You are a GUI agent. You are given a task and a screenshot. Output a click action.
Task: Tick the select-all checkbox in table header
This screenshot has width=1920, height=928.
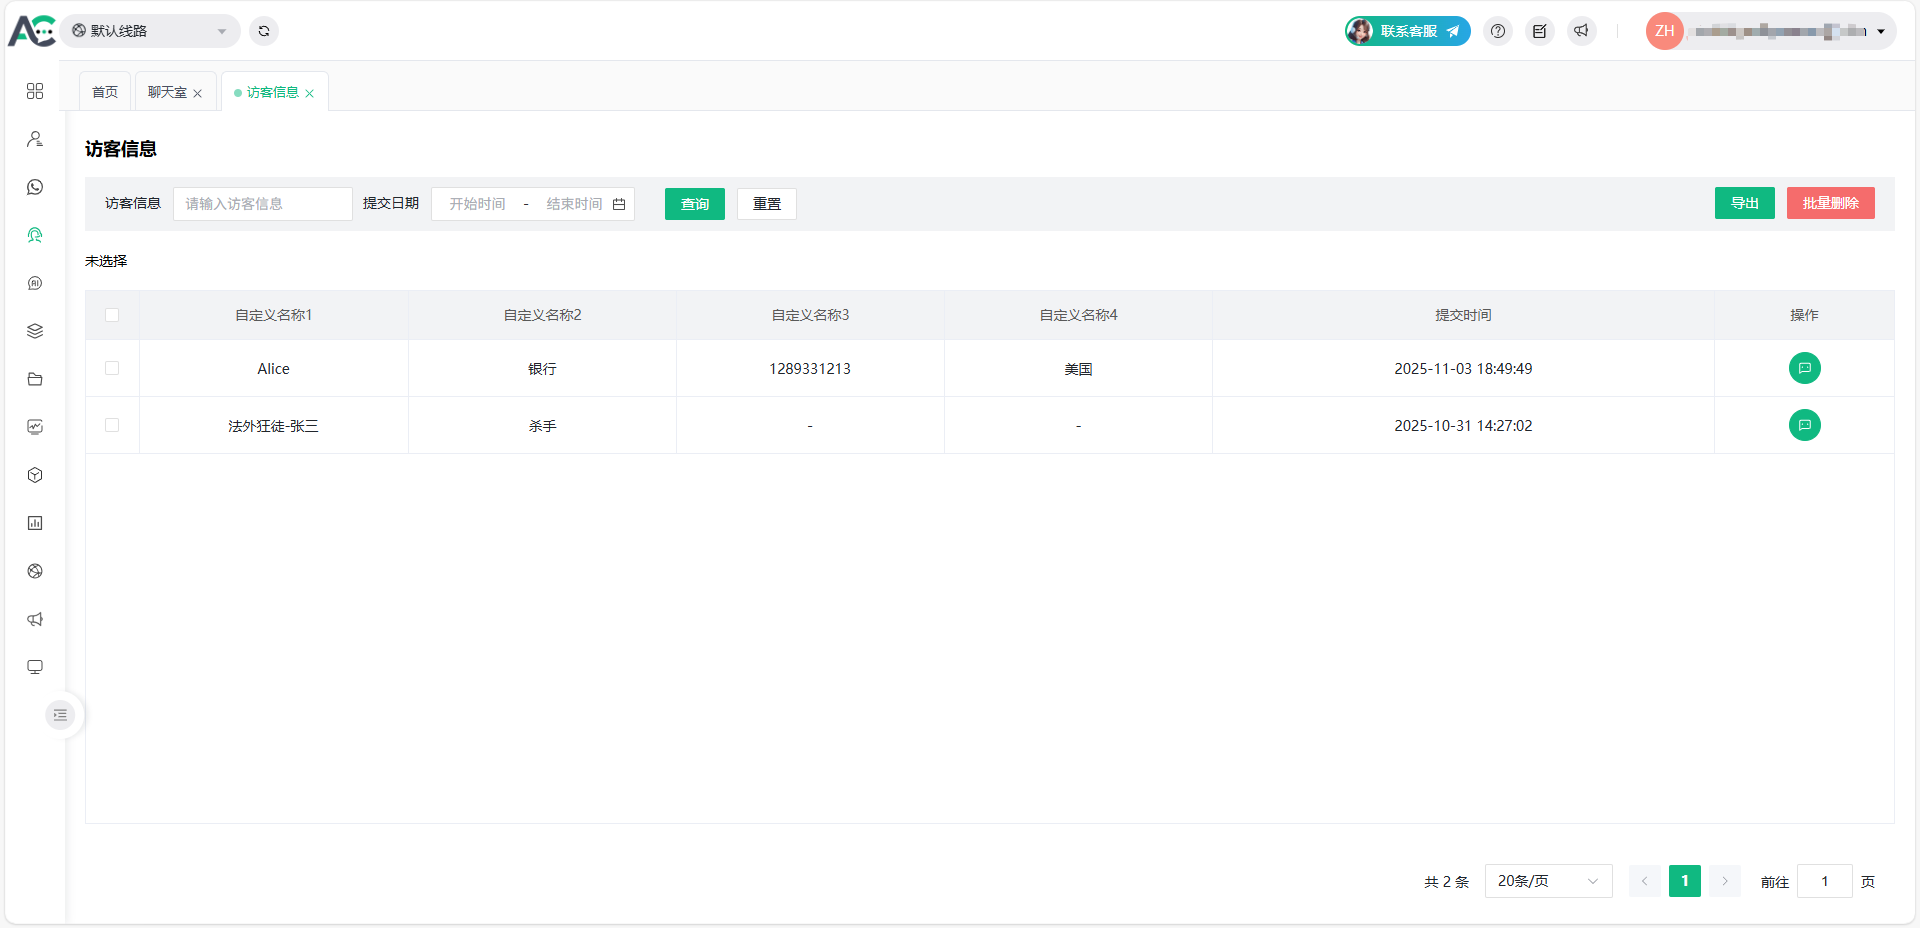tap(112, 315)
